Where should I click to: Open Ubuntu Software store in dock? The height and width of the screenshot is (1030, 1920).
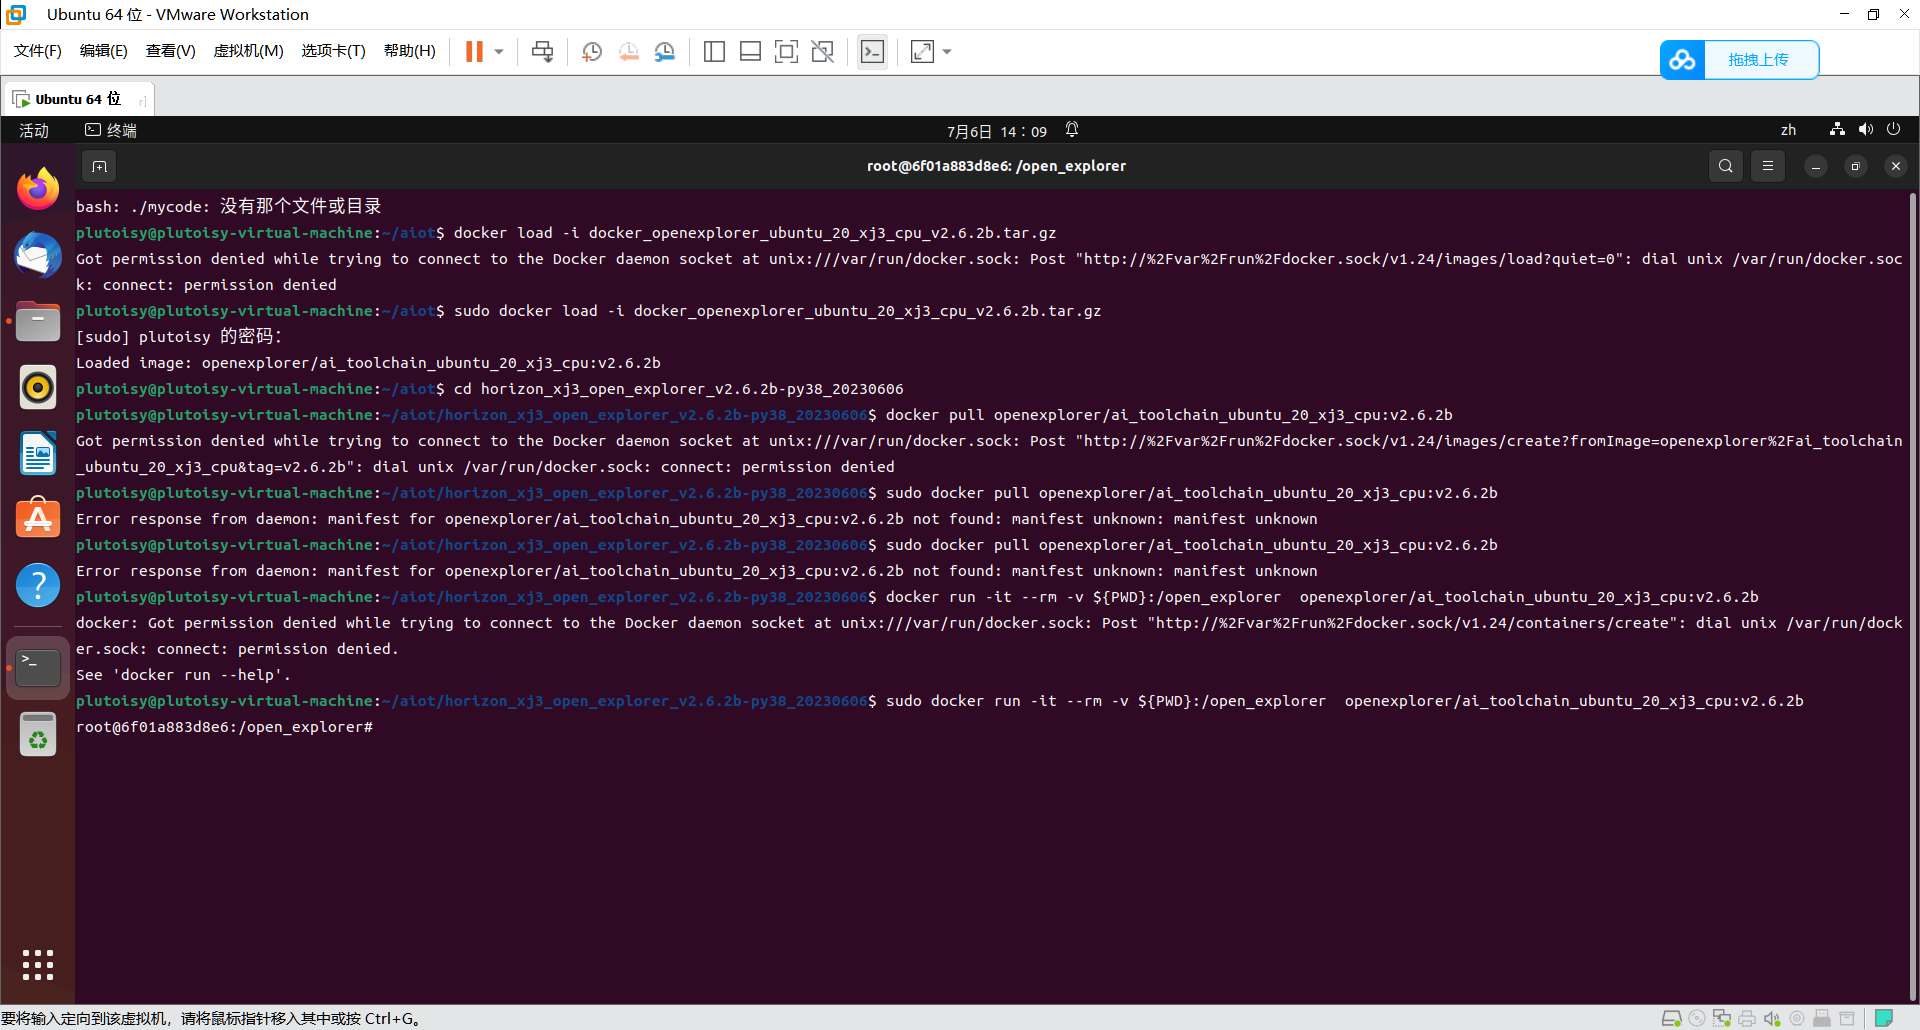pyautogui.click(x=38, y=519)
